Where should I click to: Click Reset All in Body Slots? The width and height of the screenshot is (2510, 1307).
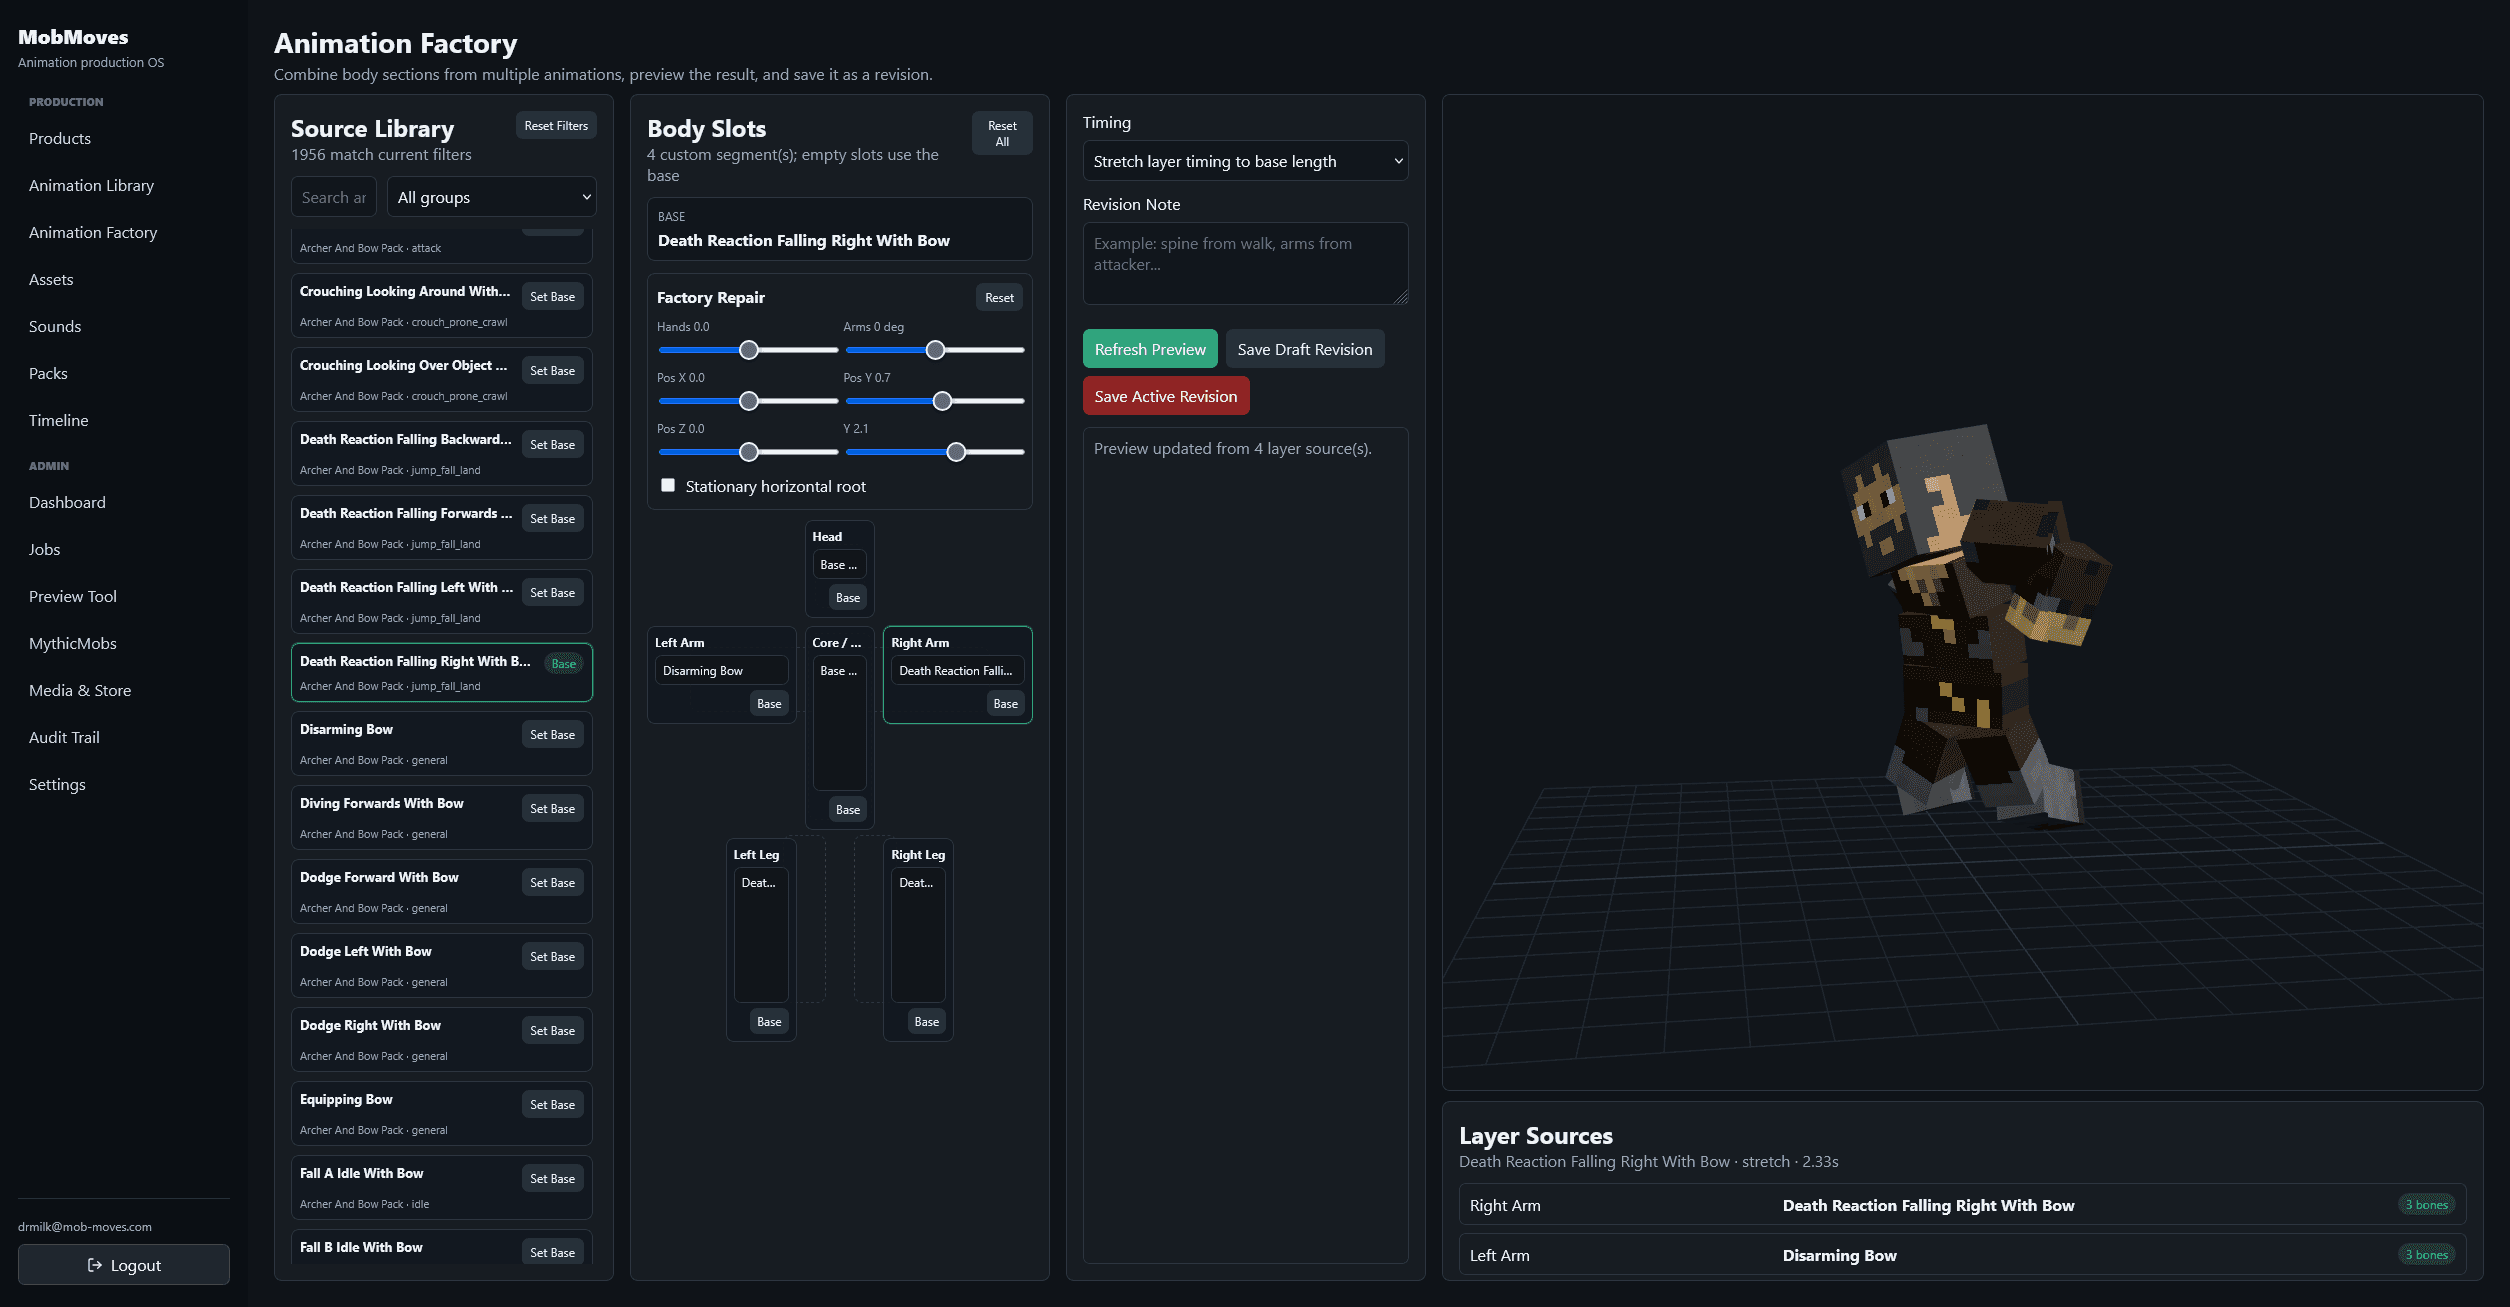coord(1002,133)
